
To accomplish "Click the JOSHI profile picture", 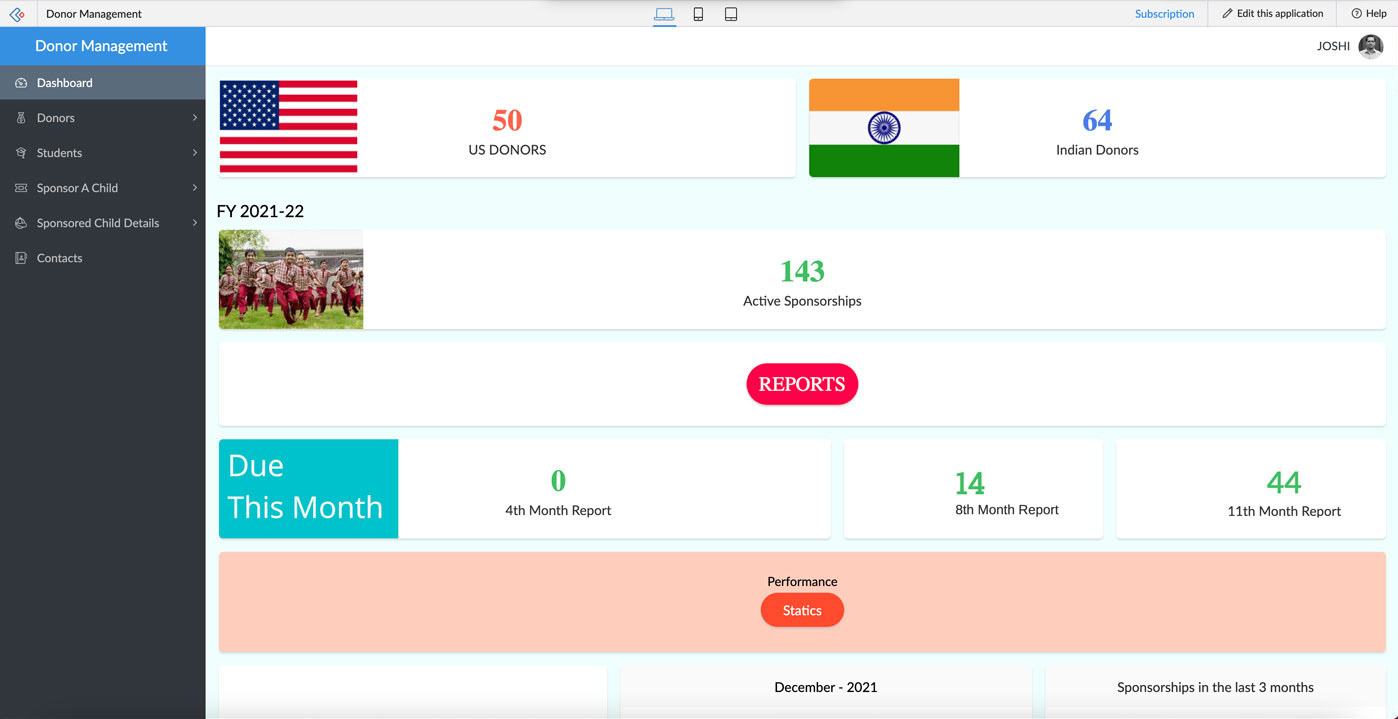I will (x=1372, y=45).
